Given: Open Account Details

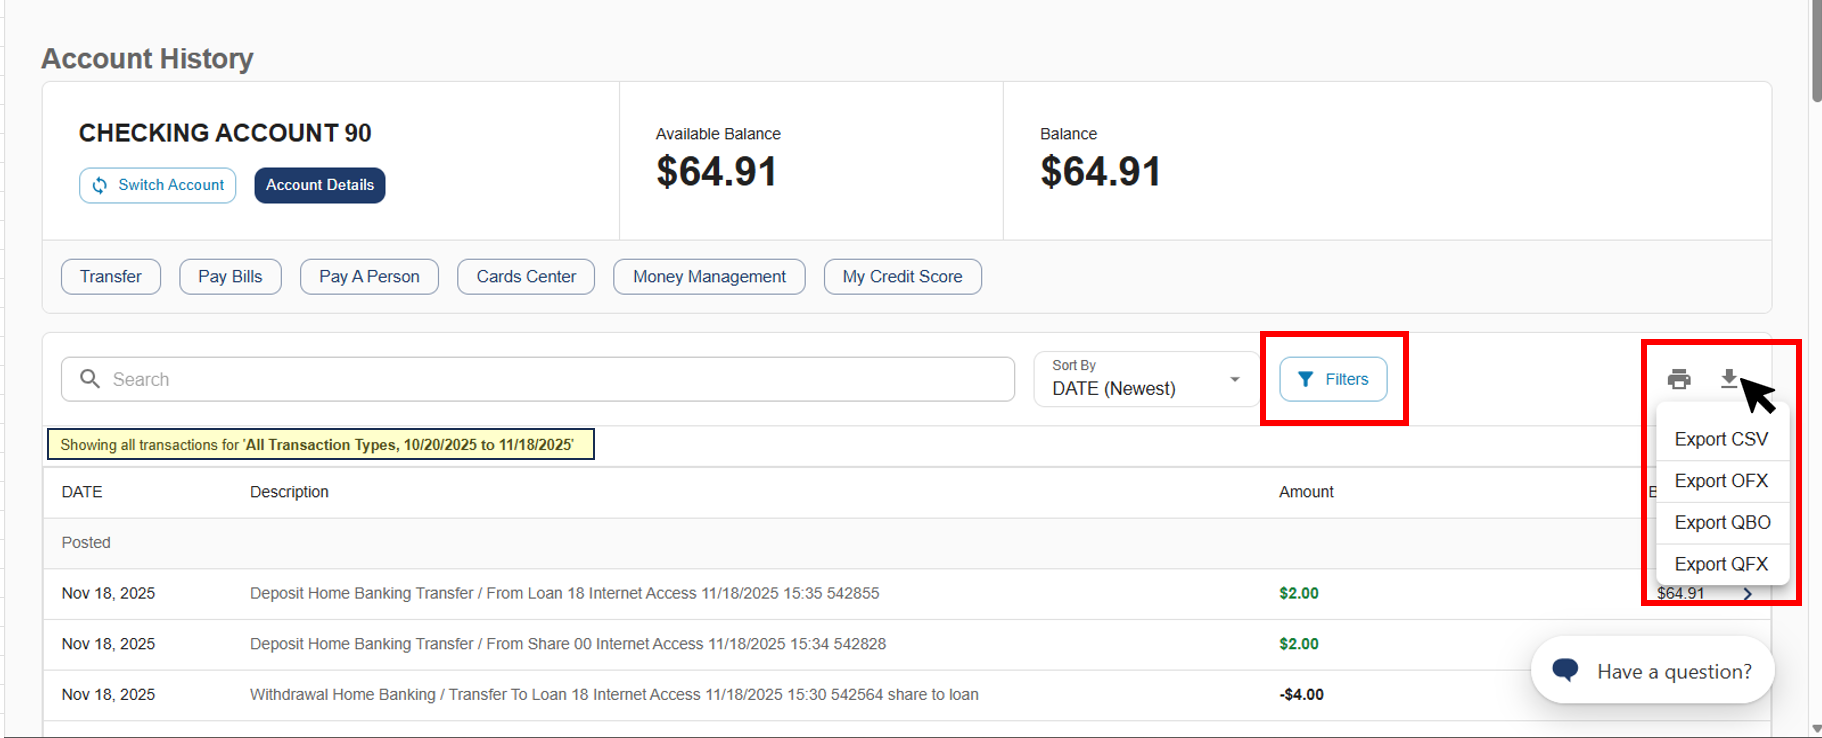Looking at the screenshot, I should 320,185.
